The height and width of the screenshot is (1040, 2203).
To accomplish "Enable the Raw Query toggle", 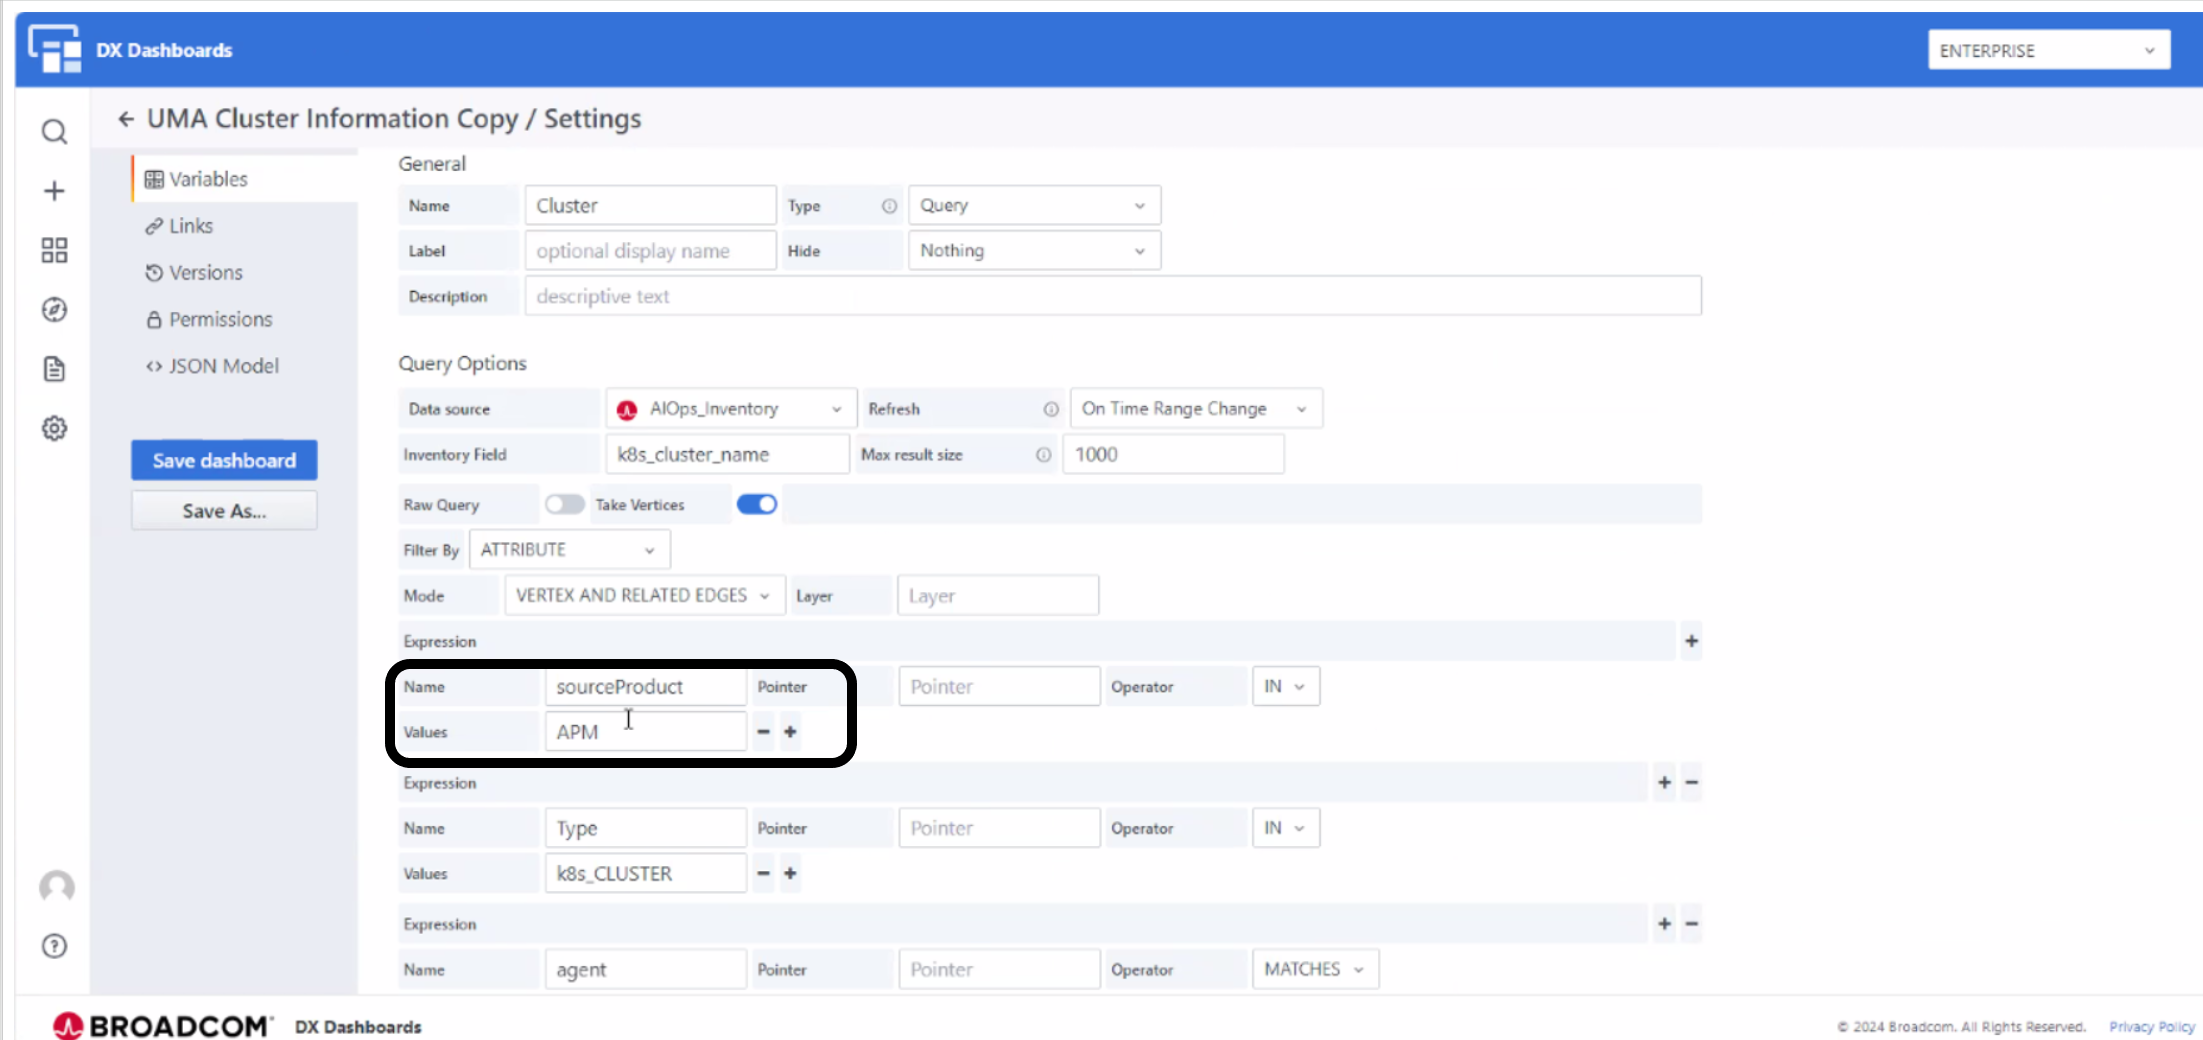I will coord(564,505).
